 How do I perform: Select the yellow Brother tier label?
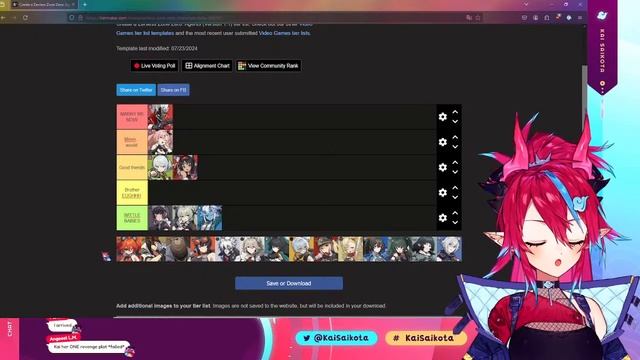[132, 193]
